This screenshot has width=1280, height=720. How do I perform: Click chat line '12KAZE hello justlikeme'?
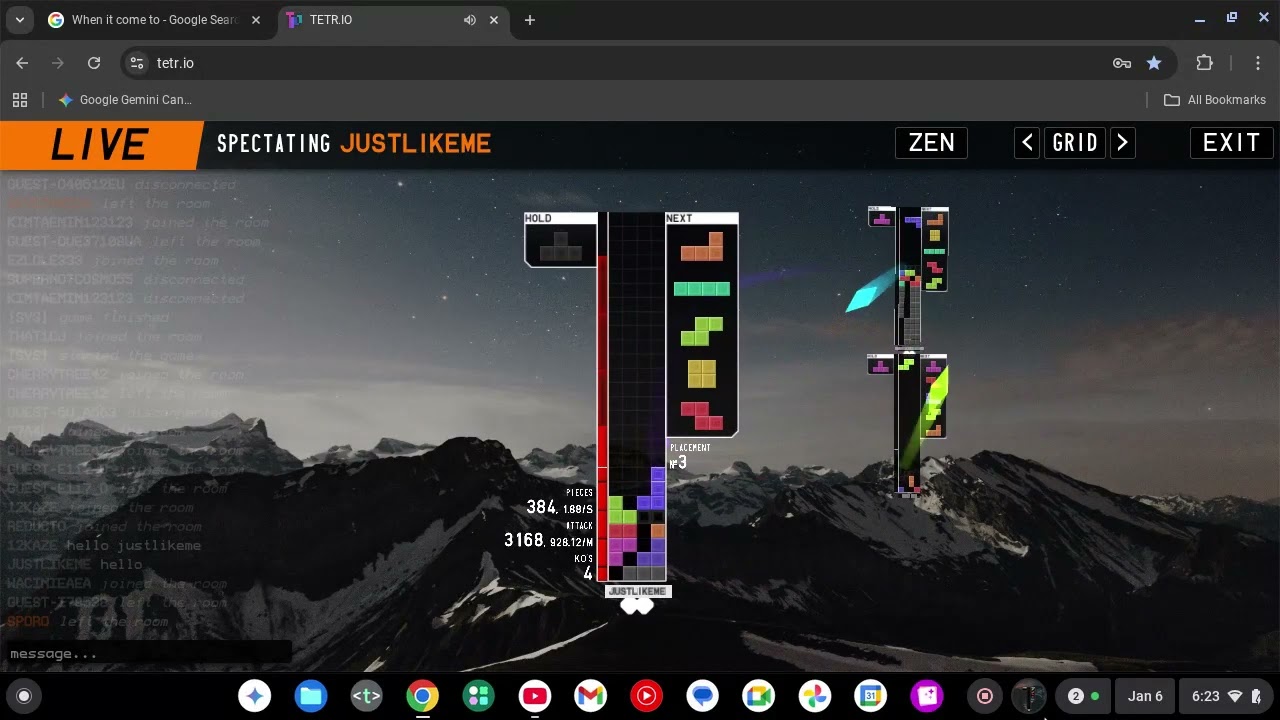[x=104, y=546]
